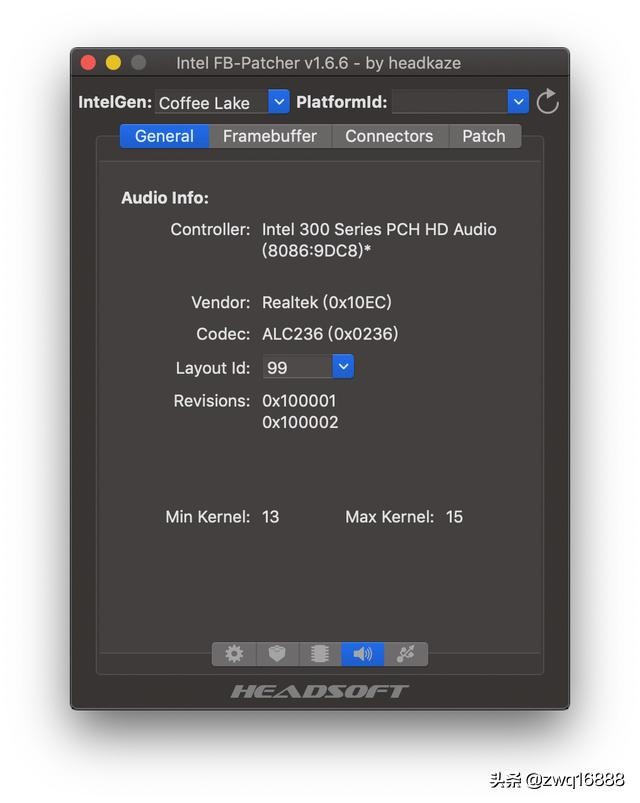Open the Patch tab
Image resolution: width=640 pixels, height=803 pixels.
[x=484, y=136]
